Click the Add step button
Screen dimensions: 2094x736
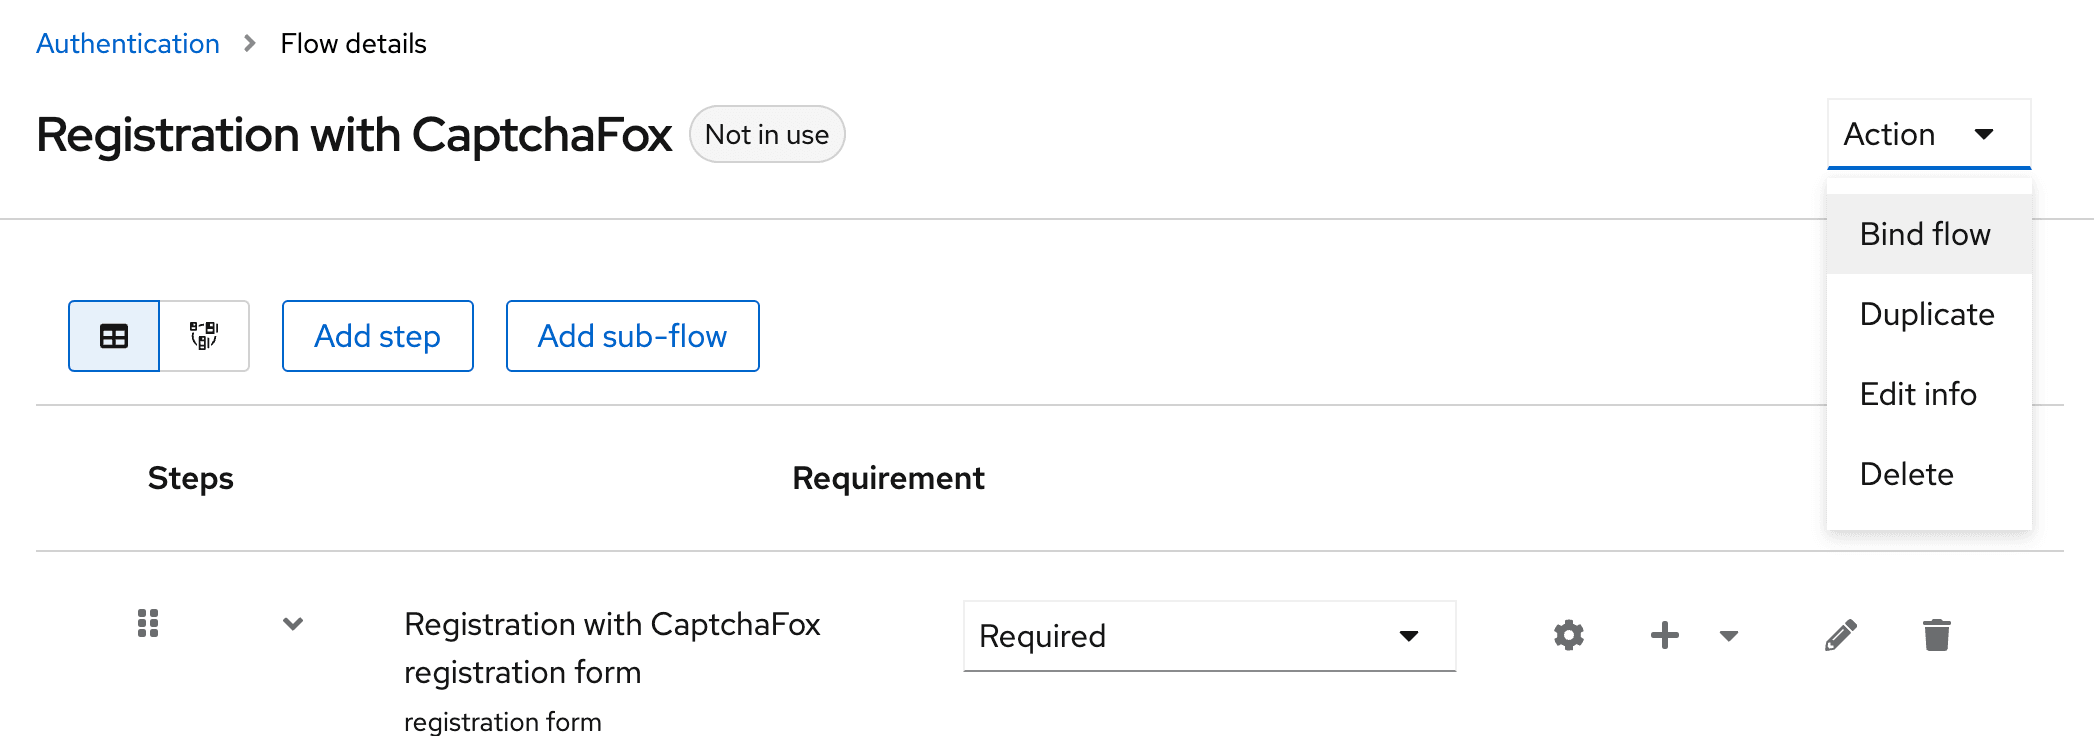pyautogui.click(x=378, y=336)
